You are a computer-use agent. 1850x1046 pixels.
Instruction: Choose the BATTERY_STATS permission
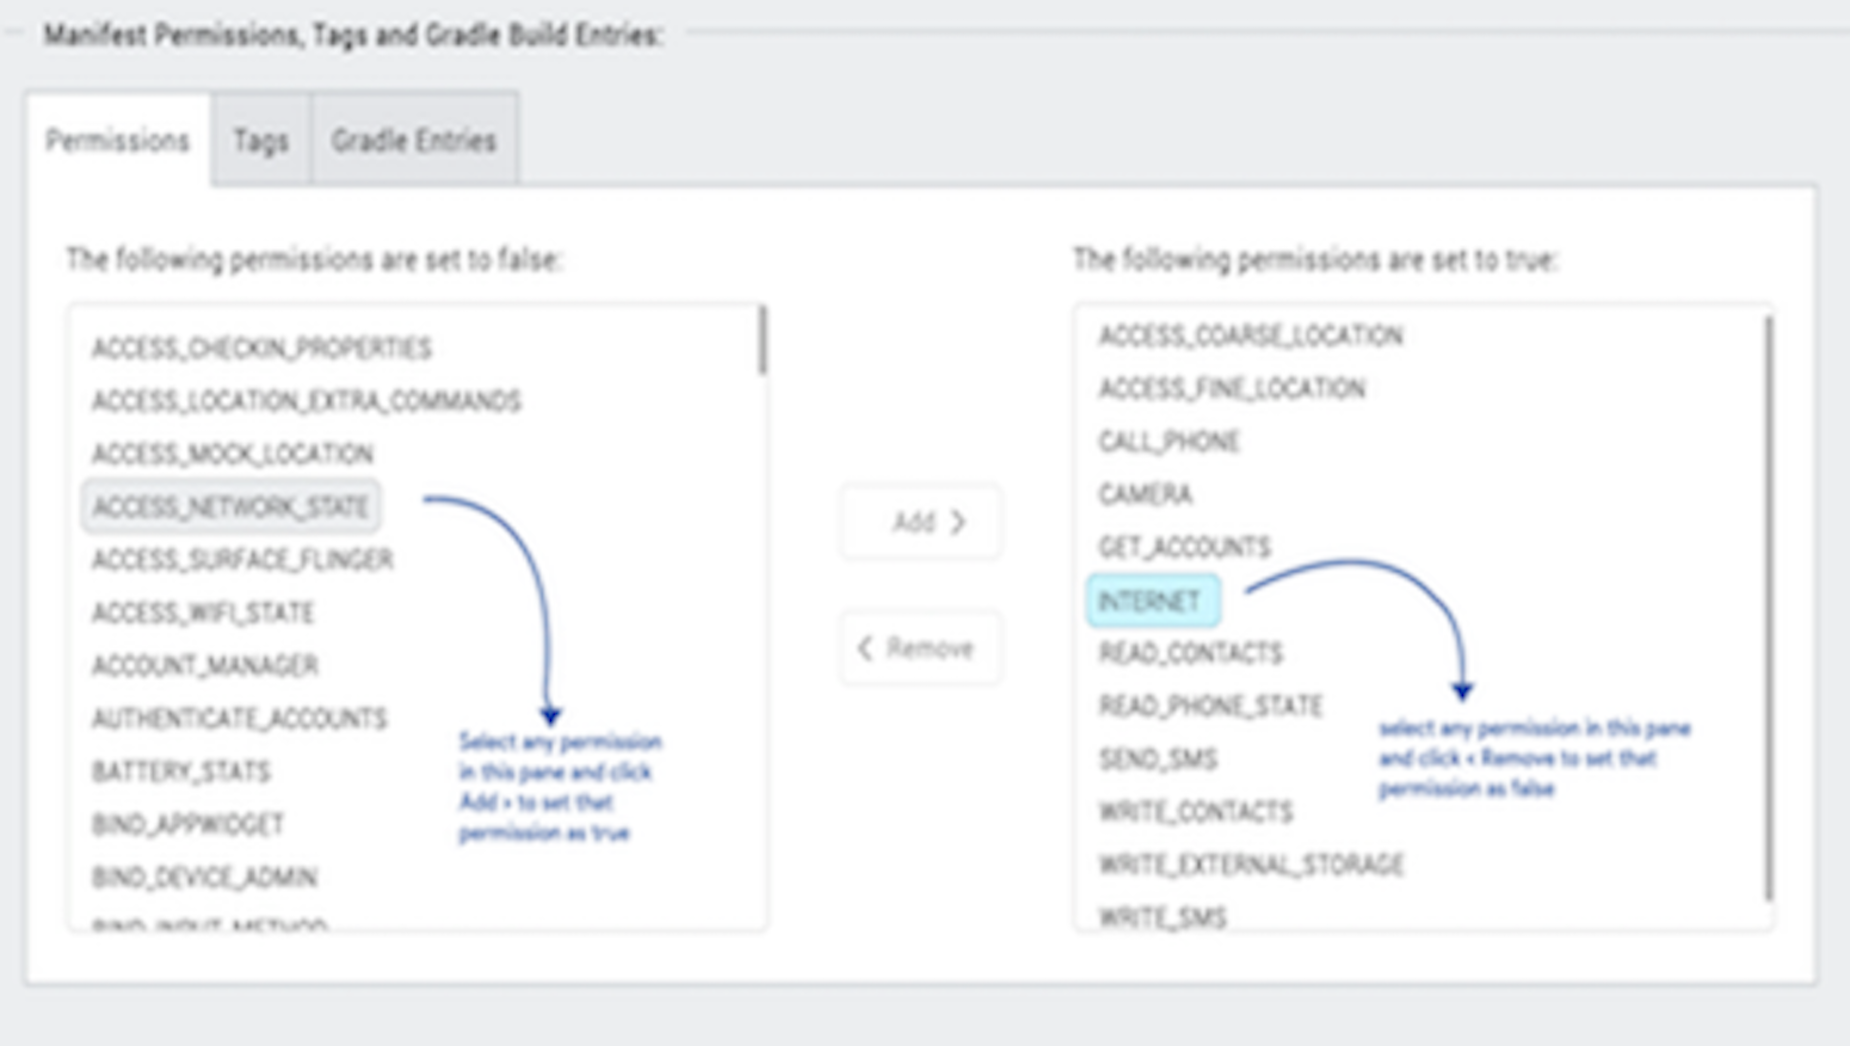(x=181, y=771)
